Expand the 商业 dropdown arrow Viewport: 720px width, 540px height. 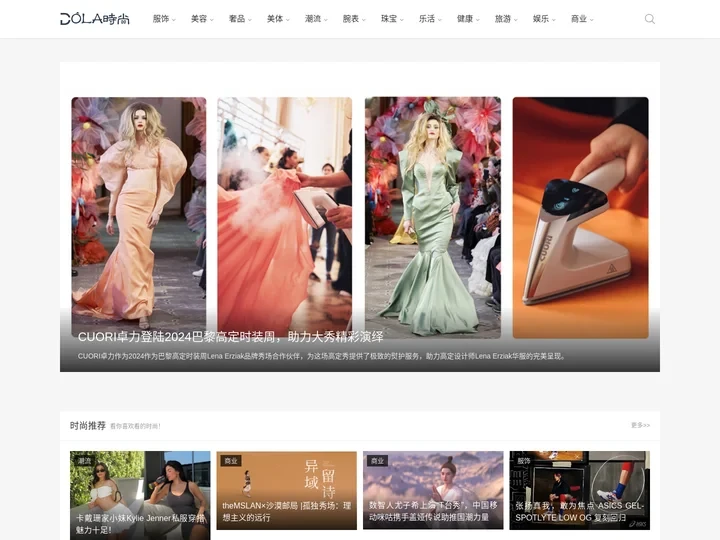(x=592, y=20)
